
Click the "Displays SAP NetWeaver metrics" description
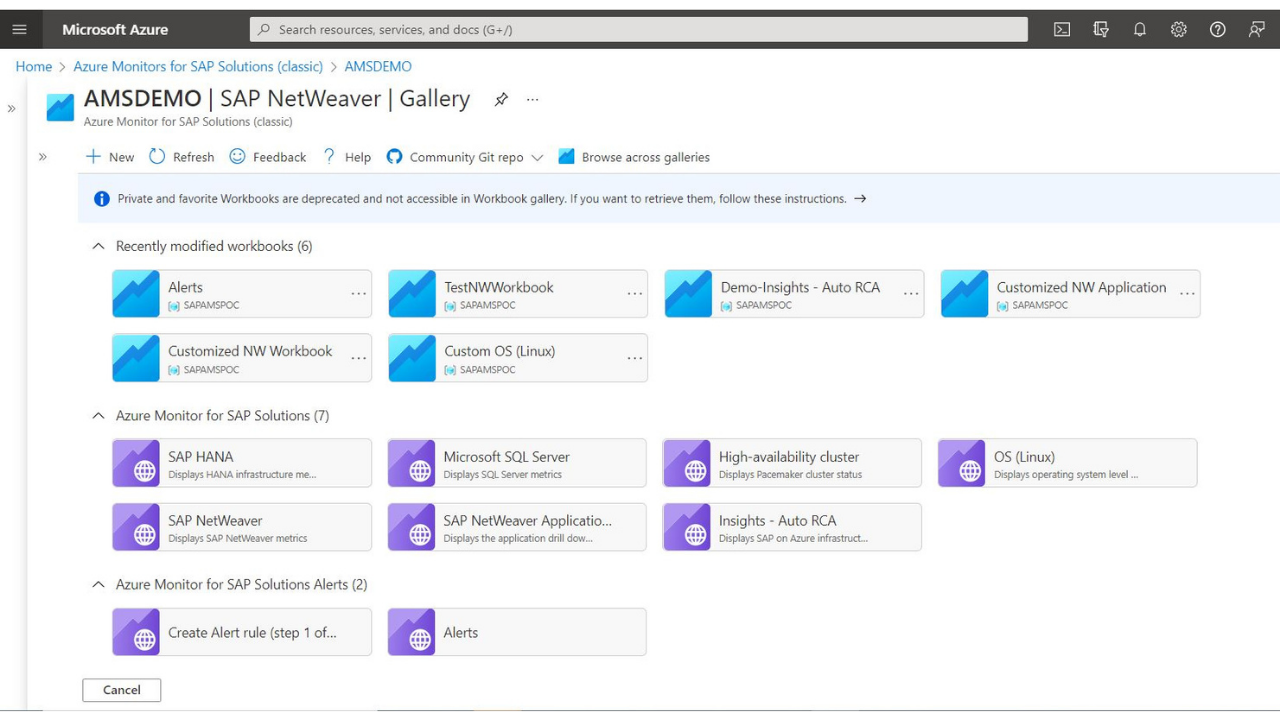(x=238, y=539)
